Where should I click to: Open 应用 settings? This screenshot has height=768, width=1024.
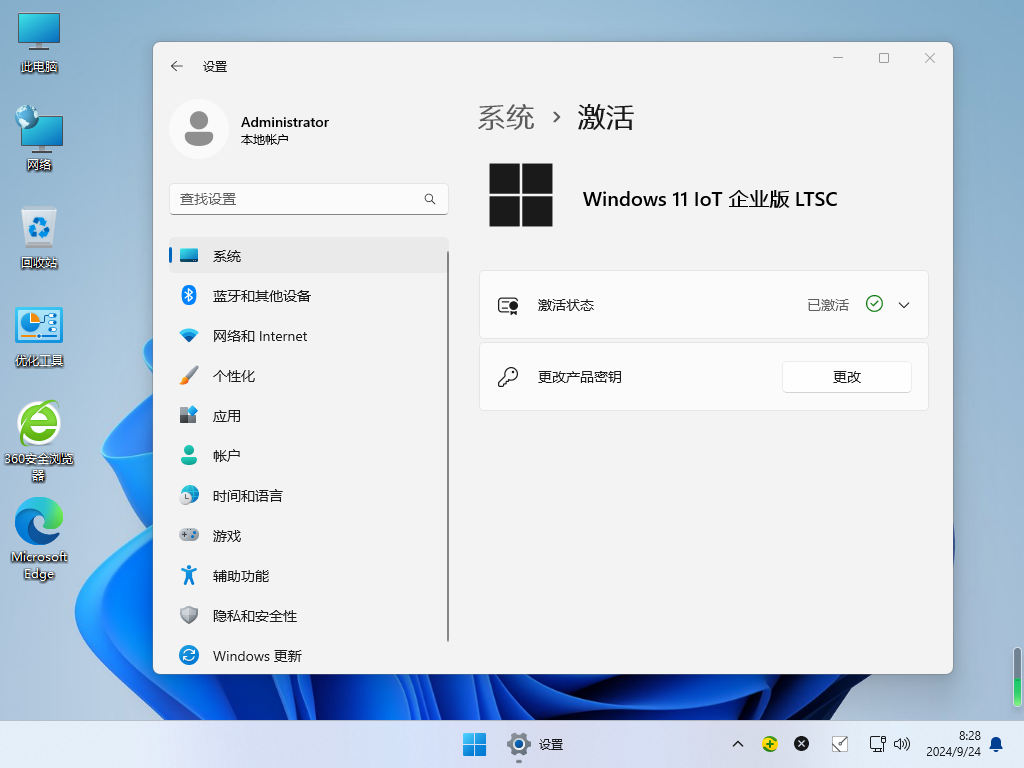click(308, 415)
